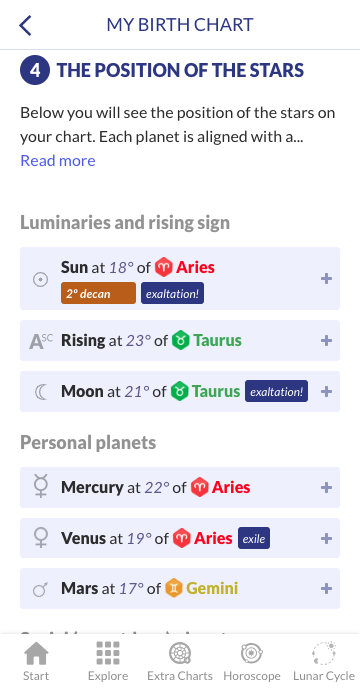Expand the Mercury in Aries row

[326, 487]
